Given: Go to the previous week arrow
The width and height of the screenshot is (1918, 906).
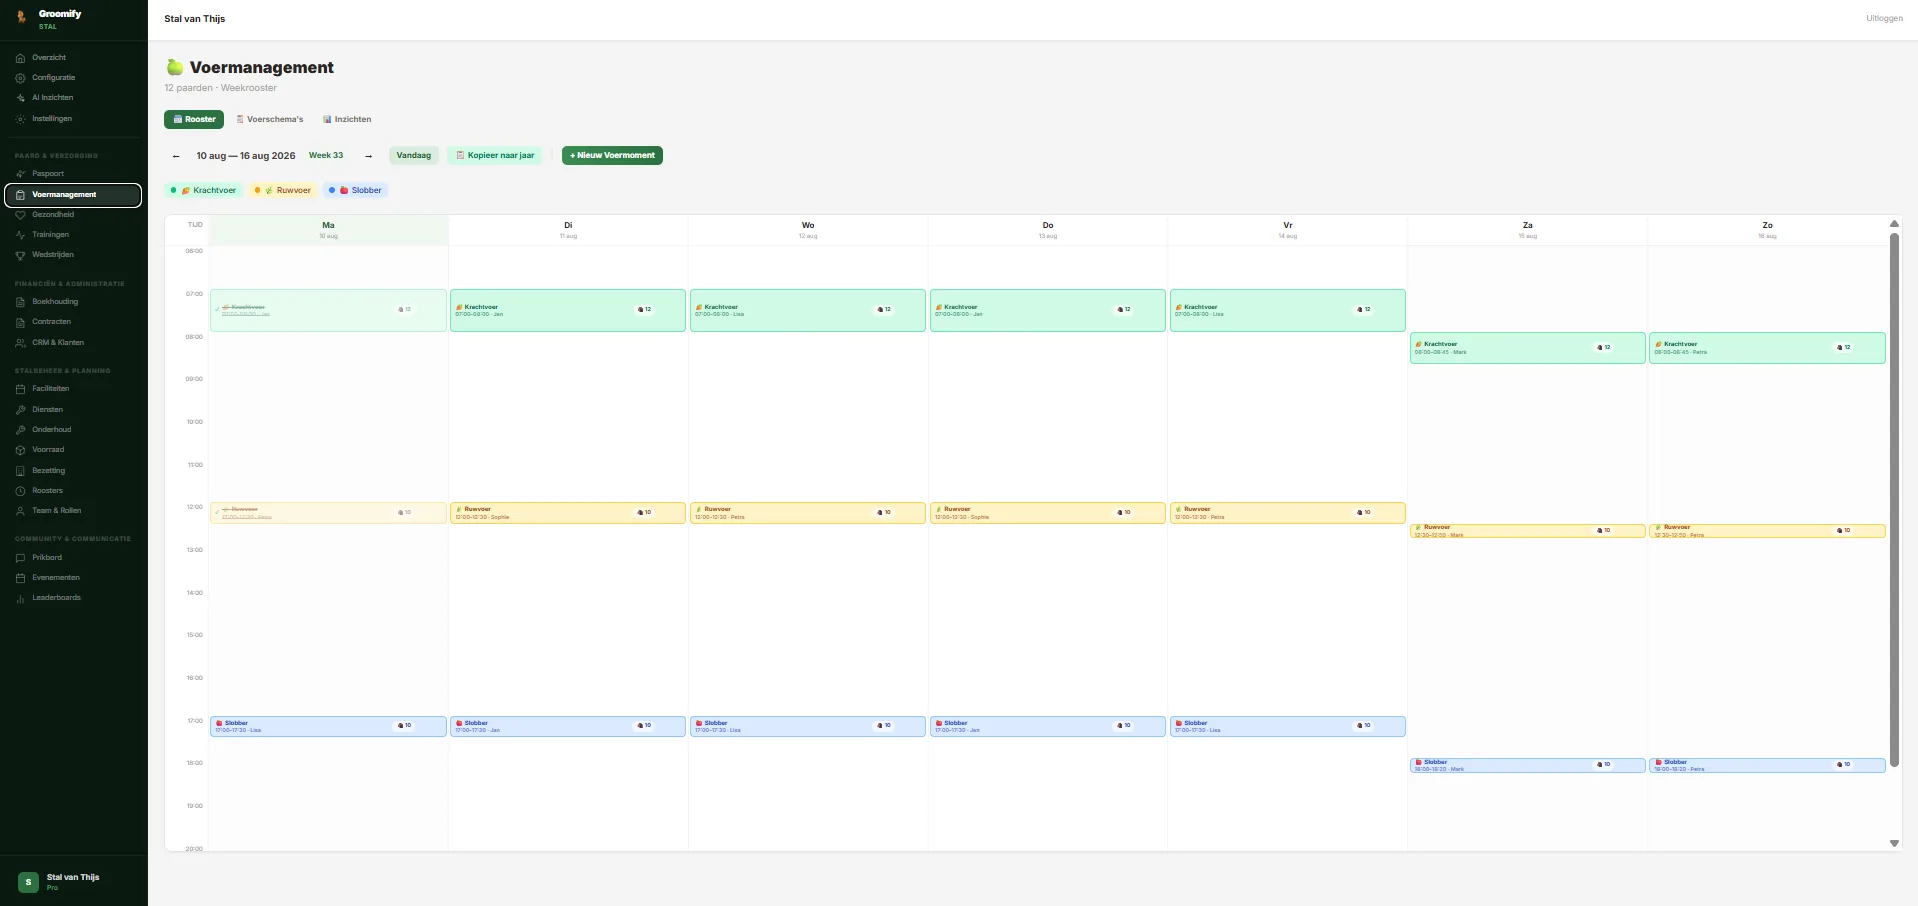Looking at the screenshot, I should 176,156.
